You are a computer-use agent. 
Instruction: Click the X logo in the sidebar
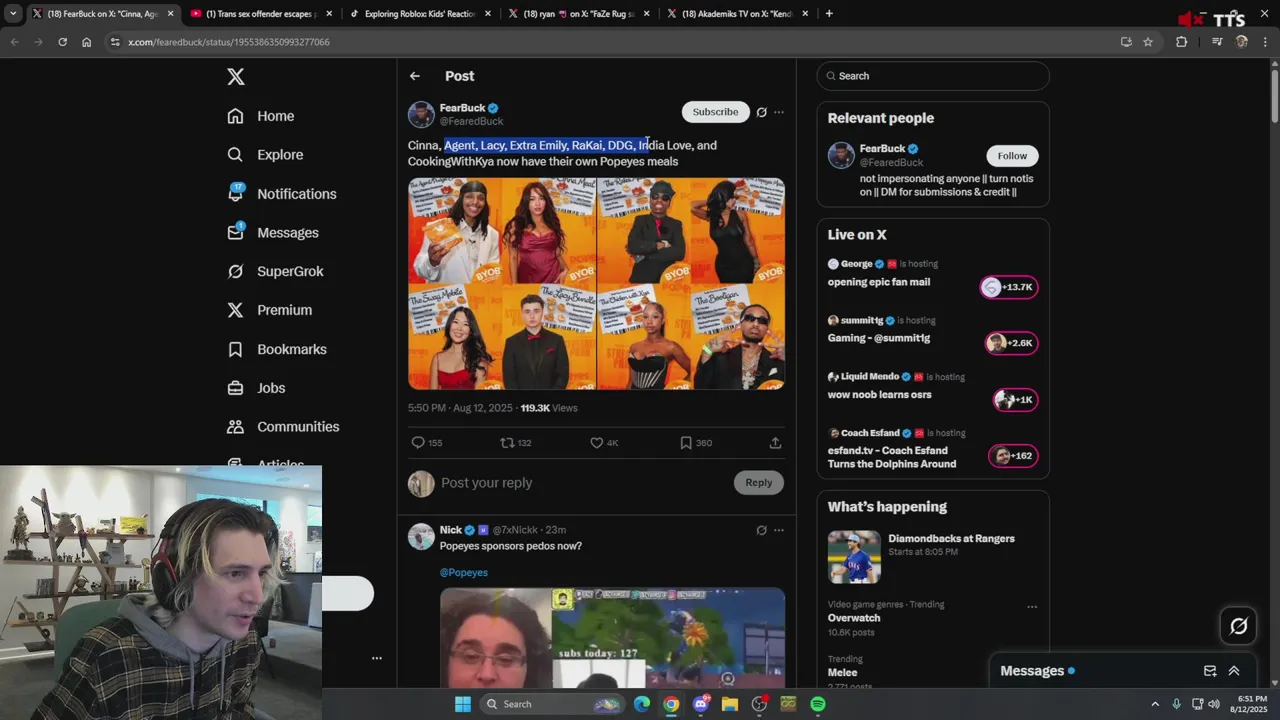(235, 77)
